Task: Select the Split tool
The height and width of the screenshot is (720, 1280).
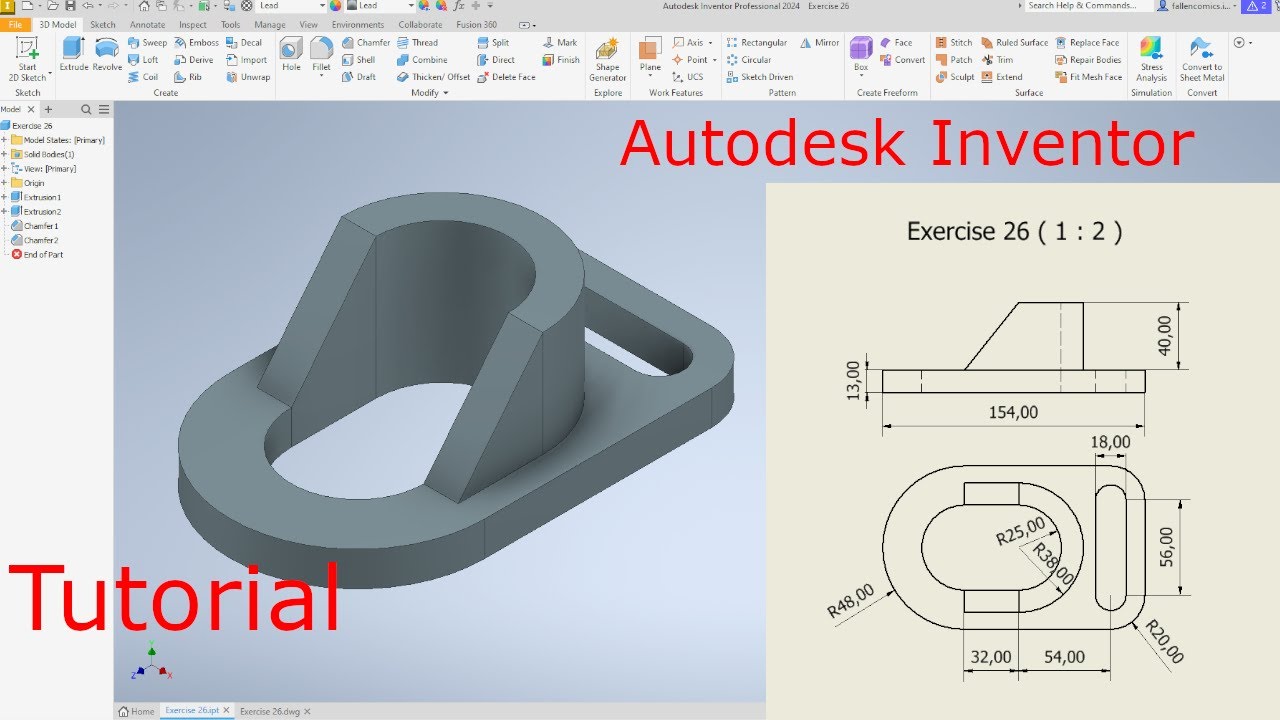Action: tap(493, 43)
